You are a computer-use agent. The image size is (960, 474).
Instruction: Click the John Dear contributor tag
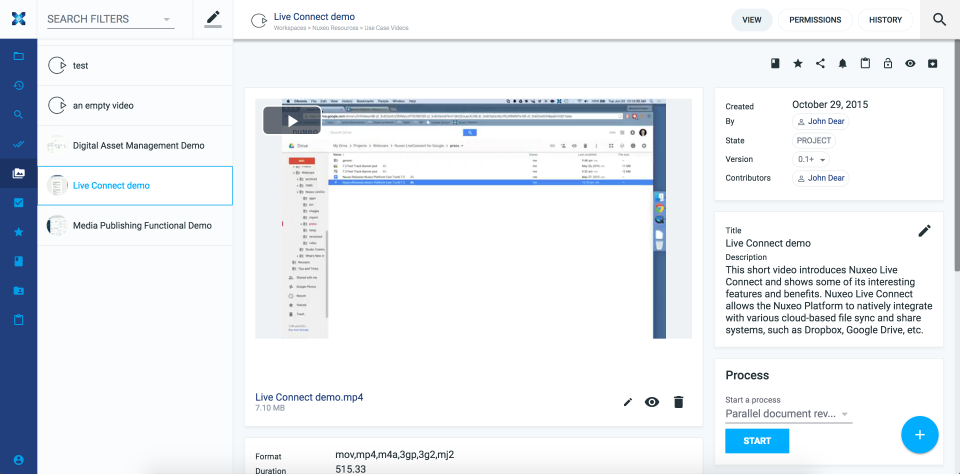point(820,178)
